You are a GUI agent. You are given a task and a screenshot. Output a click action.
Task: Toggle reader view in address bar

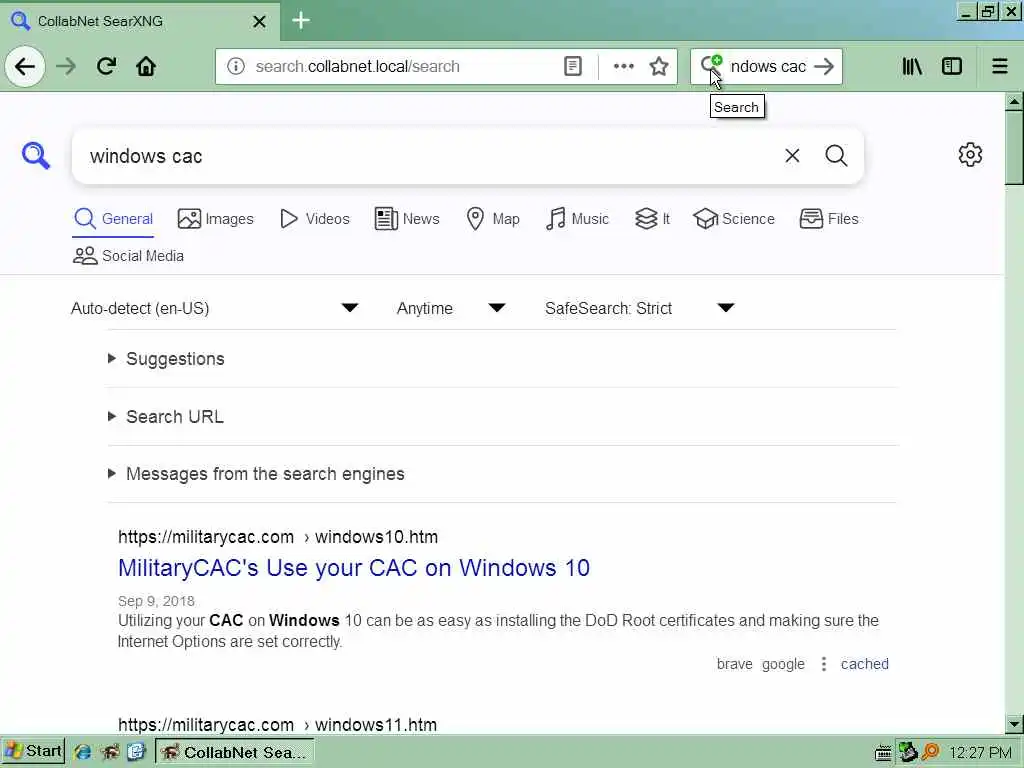click(x=573, y=66)
